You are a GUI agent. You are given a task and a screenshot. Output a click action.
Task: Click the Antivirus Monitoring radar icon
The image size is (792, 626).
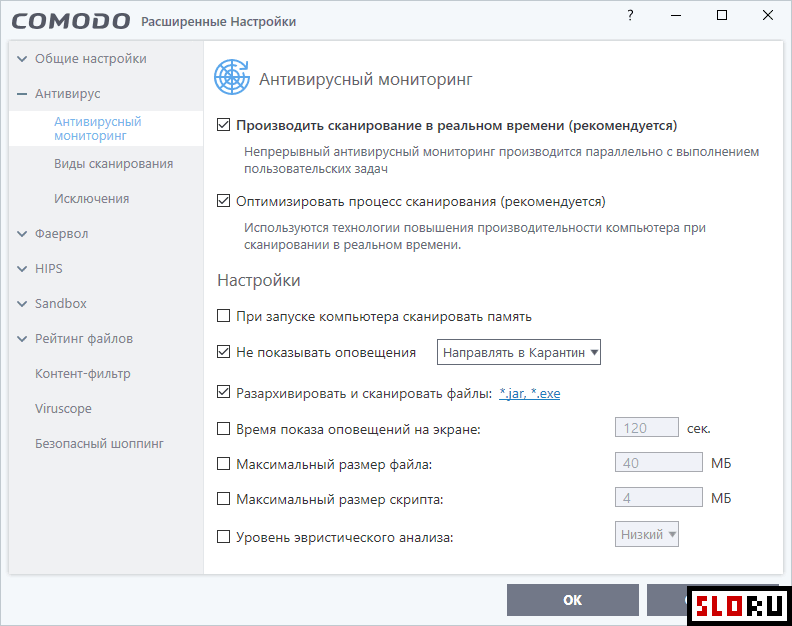point(232,77)
